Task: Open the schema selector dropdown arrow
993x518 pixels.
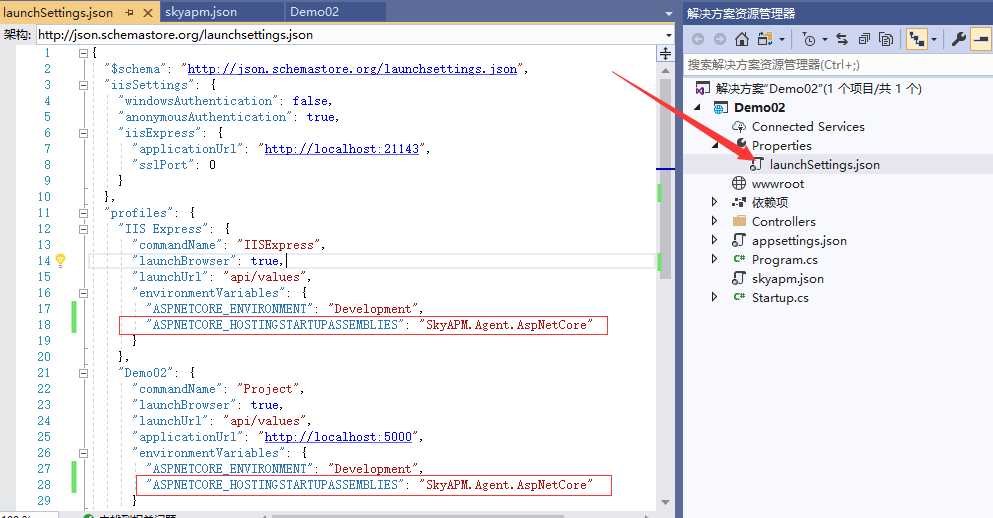Action: [669, 35]
